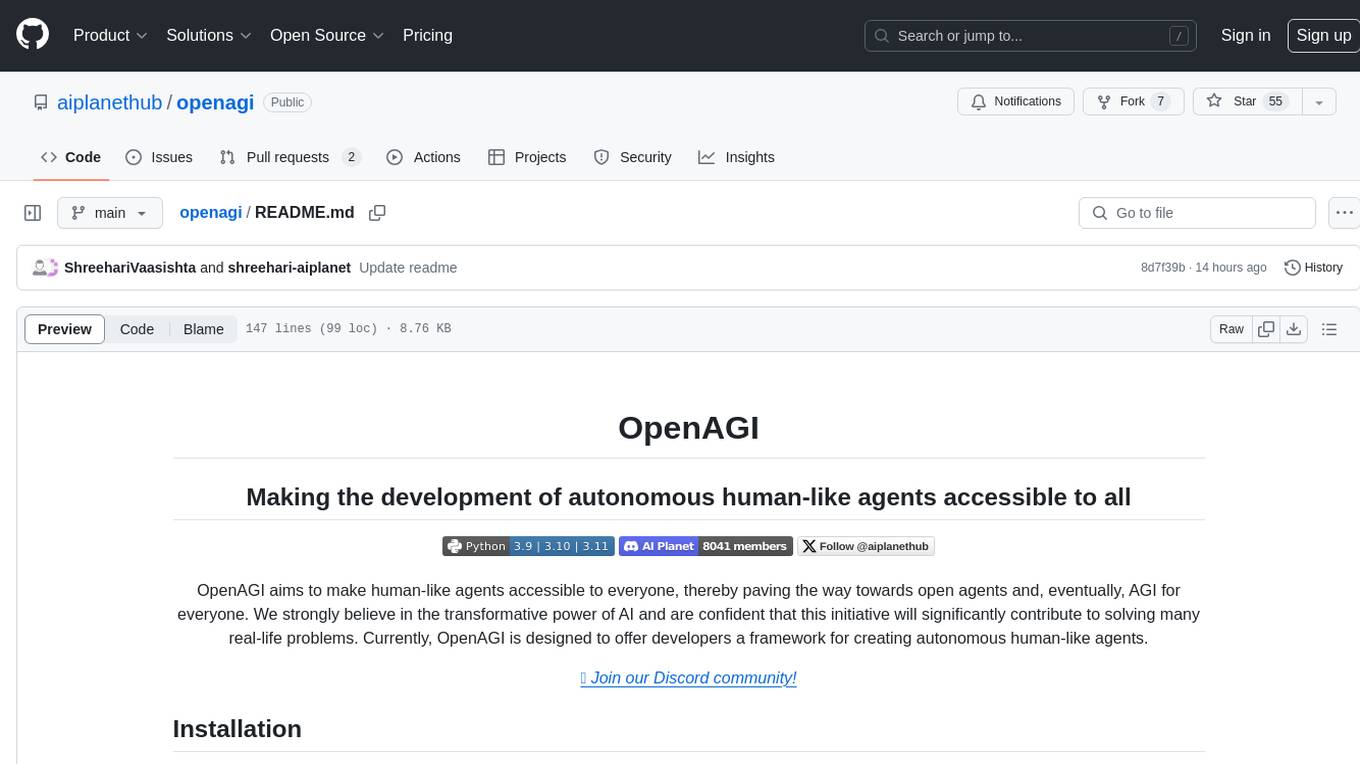Open the Pricing page
This screenshot has height=764, width=1360.
427,35
